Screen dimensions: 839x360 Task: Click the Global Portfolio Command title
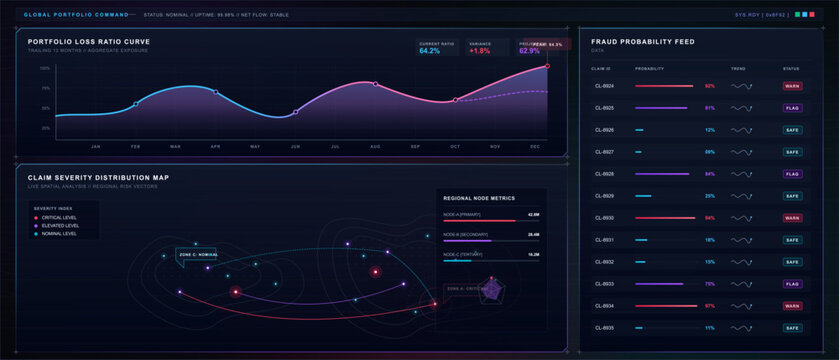point(76,15)
